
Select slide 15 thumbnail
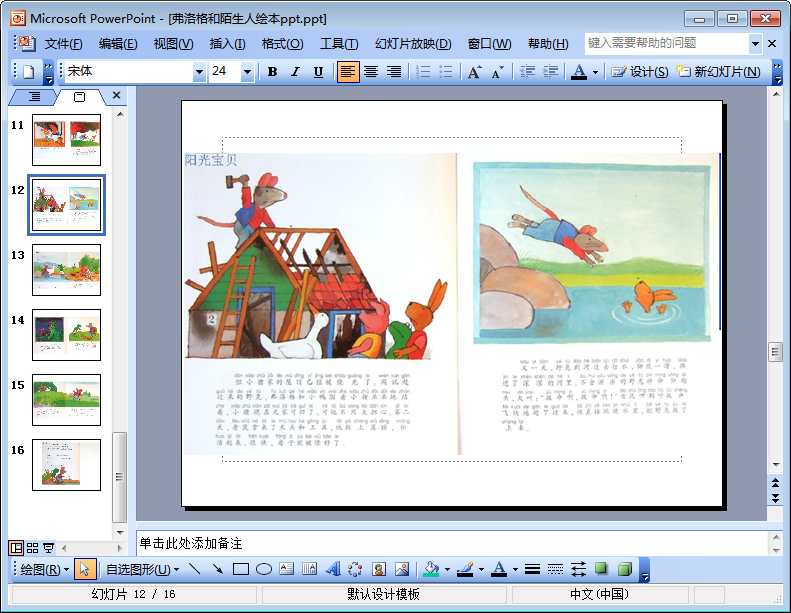(67, 400)
